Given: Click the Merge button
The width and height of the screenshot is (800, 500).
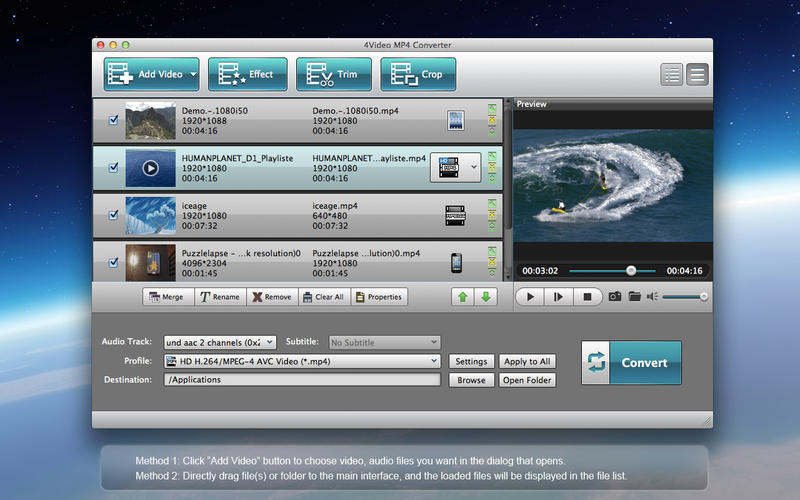Looking at the screenshot, I should 166,296.
